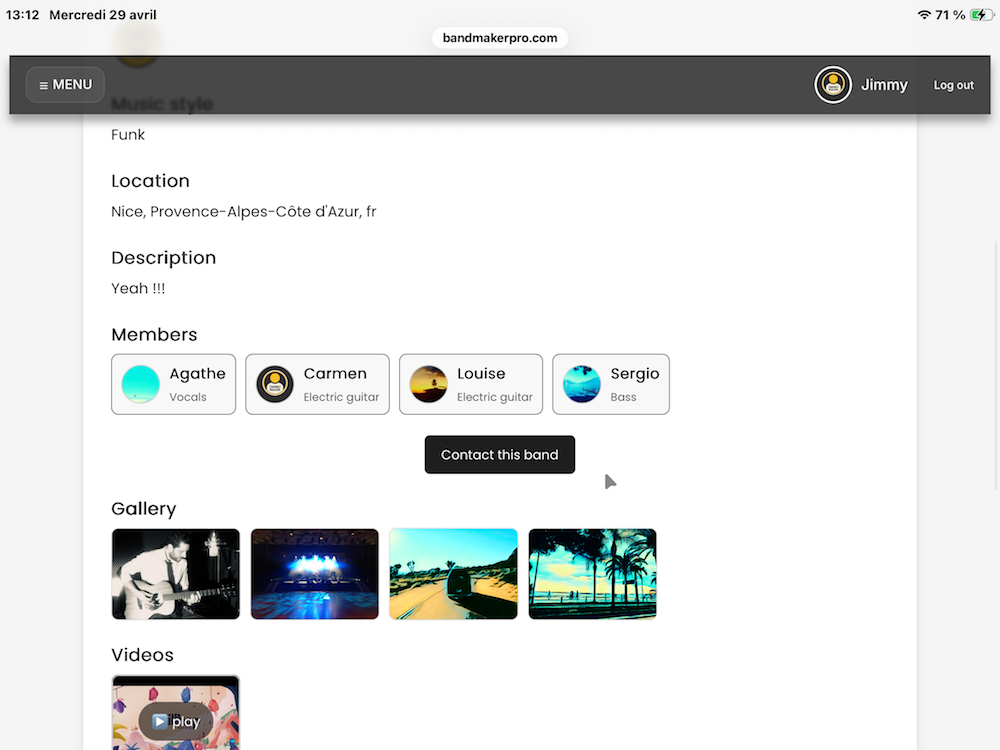Click the Description heading
Image resolution: width=1000 pixels, height=750 pixels.
pos(164,258)
